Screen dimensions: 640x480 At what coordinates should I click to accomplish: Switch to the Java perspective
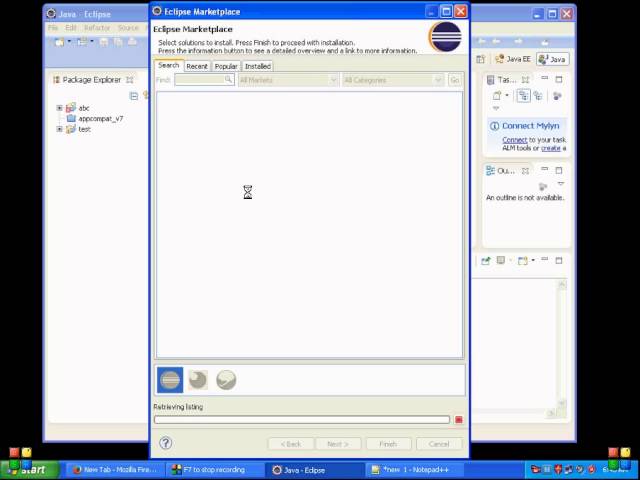[553, 60]
